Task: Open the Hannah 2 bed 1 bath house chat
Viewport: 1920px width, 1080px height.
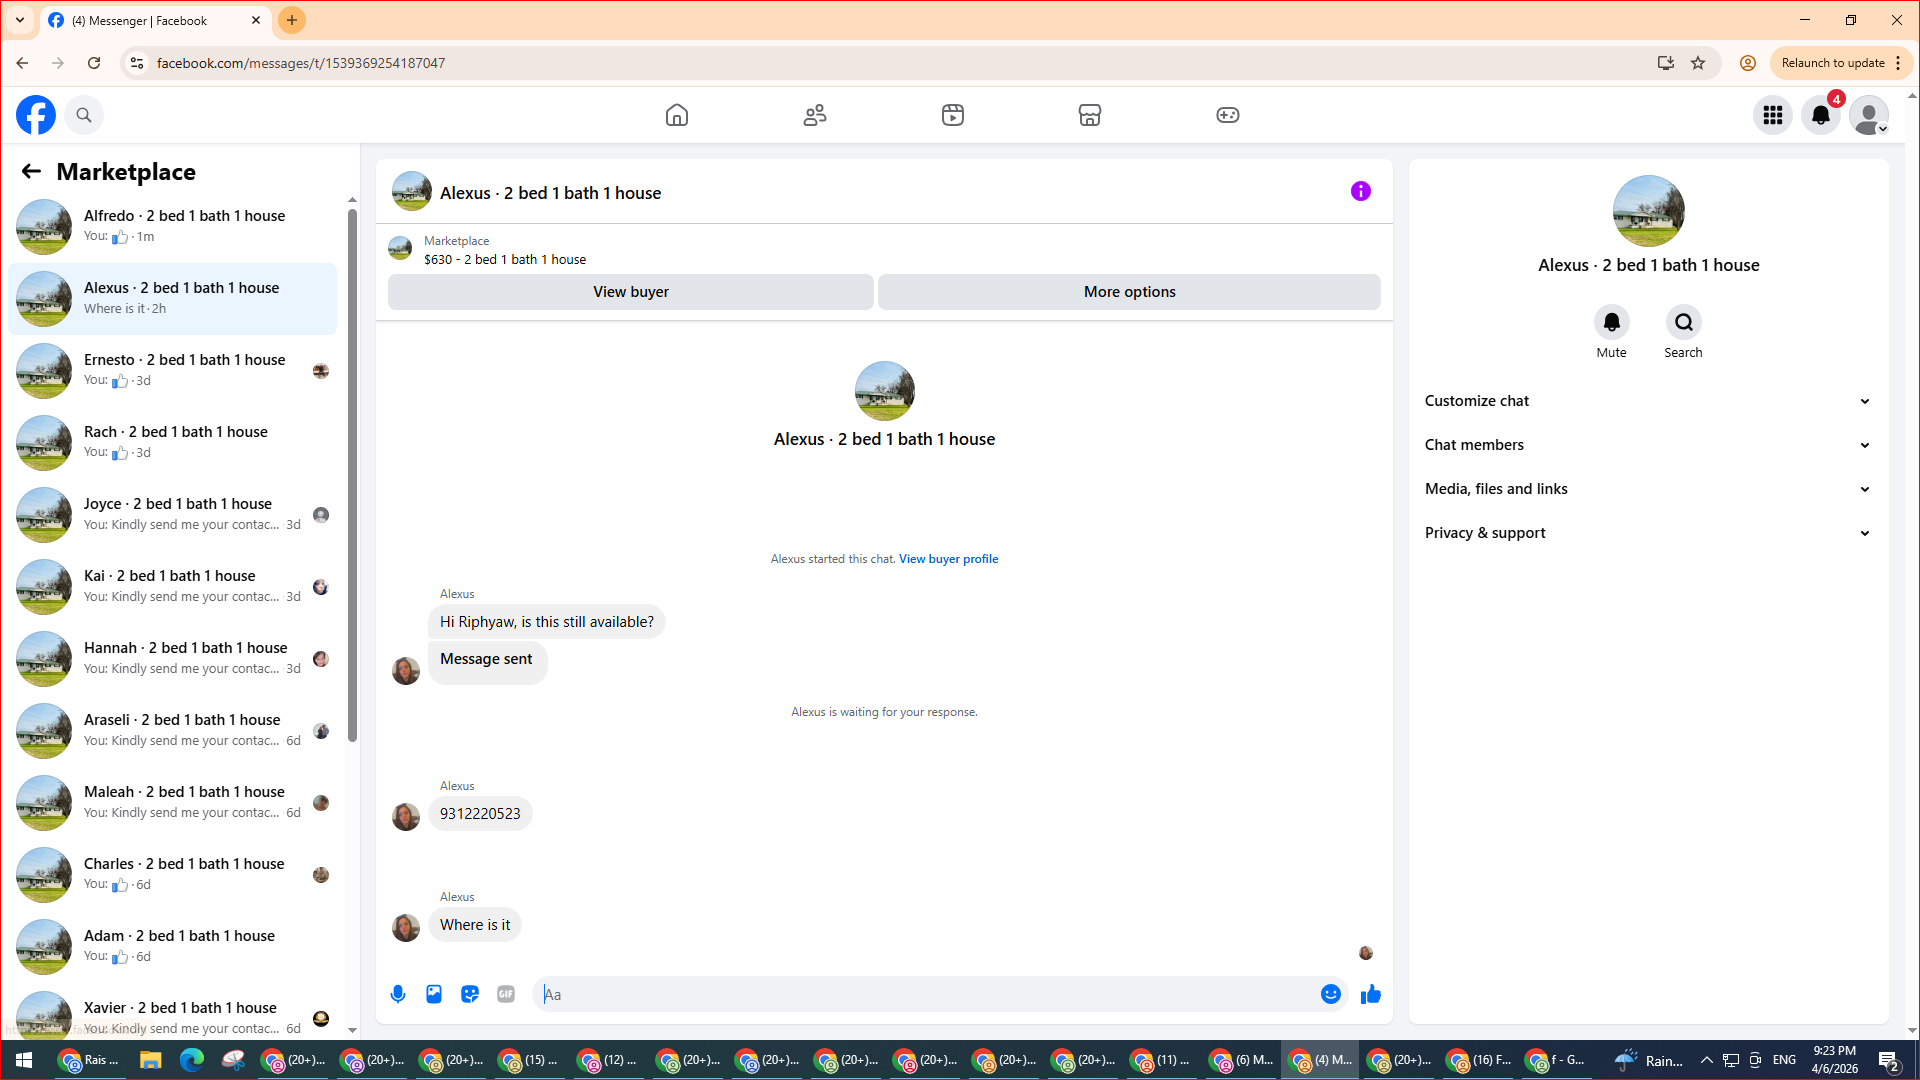Action: pyautogui.click(x=172, y=658)
